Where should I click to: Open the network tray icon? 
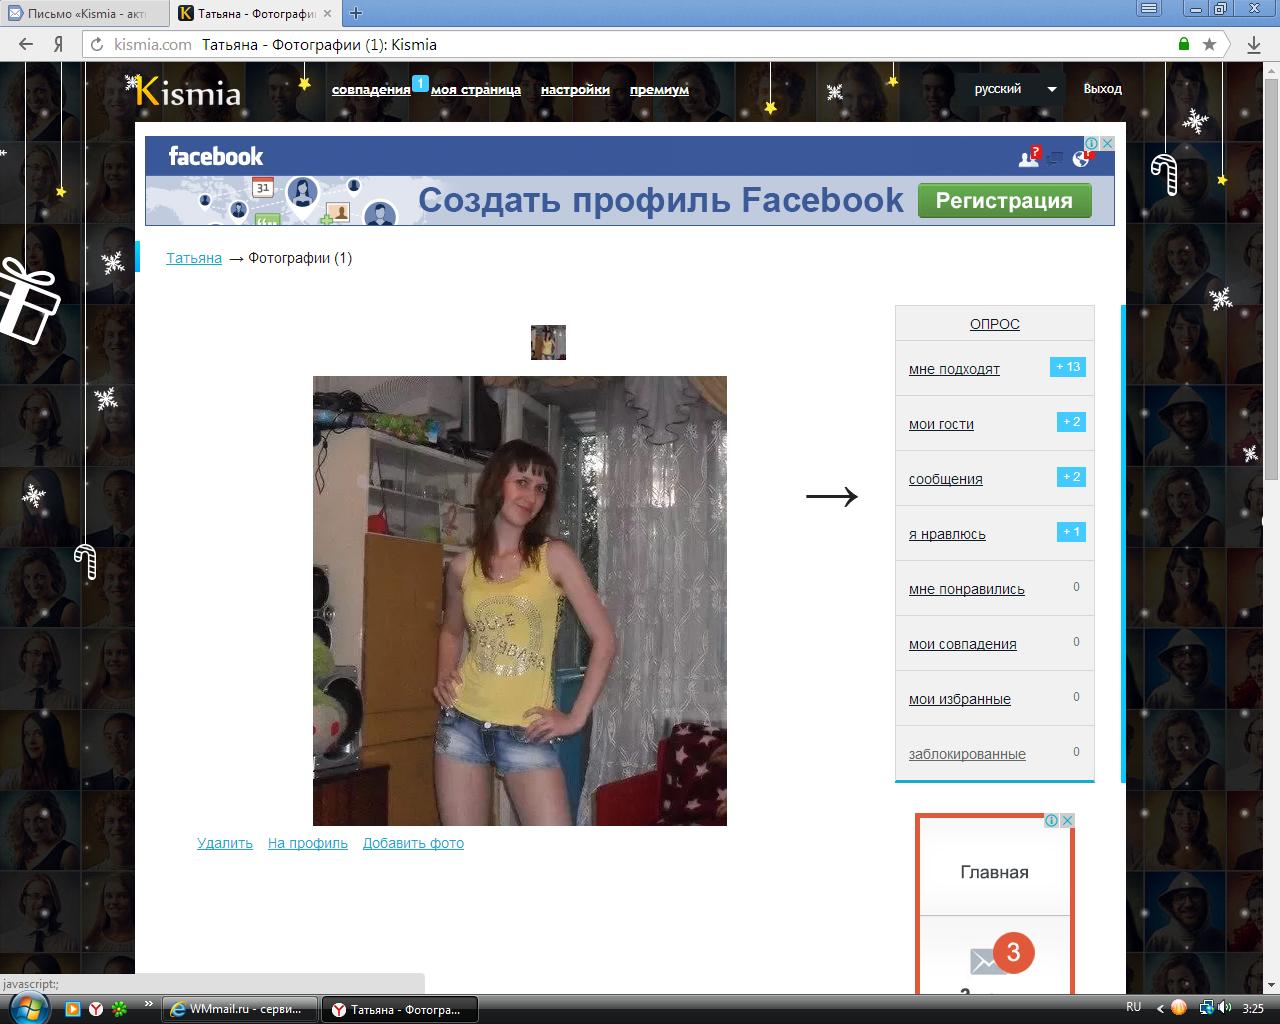1207,1008
